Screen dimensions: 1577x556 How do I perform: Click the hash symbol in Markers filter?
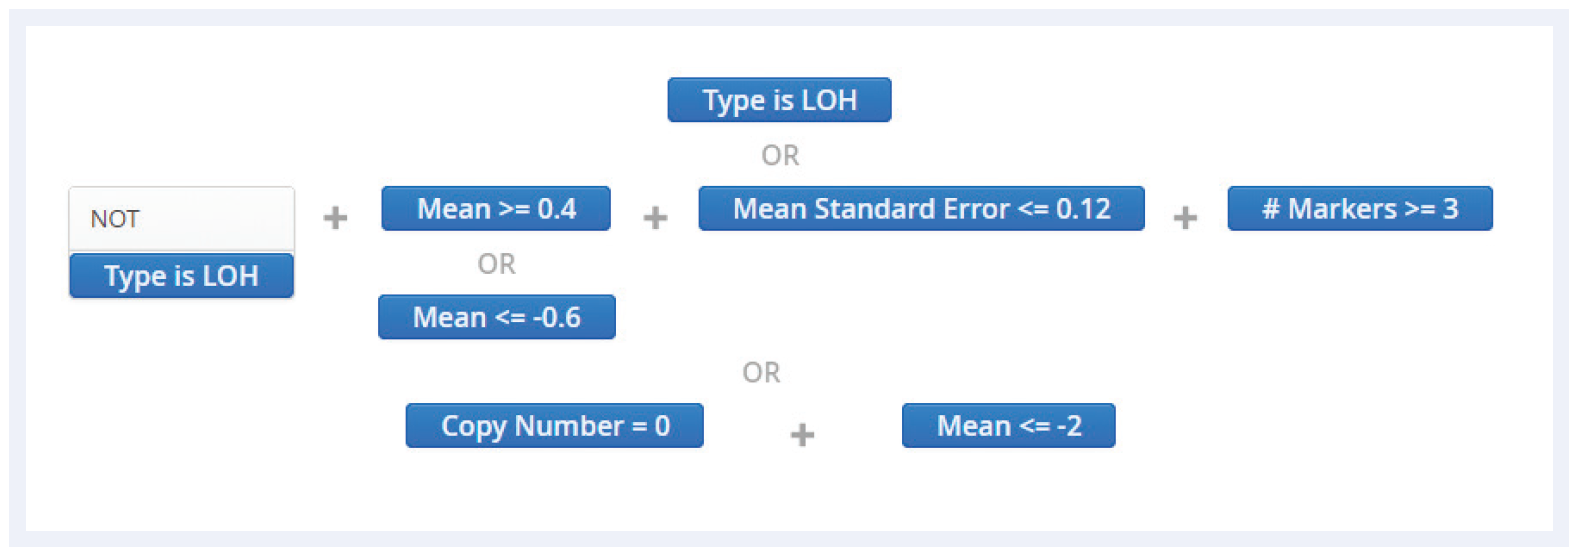click(1270, 209)
